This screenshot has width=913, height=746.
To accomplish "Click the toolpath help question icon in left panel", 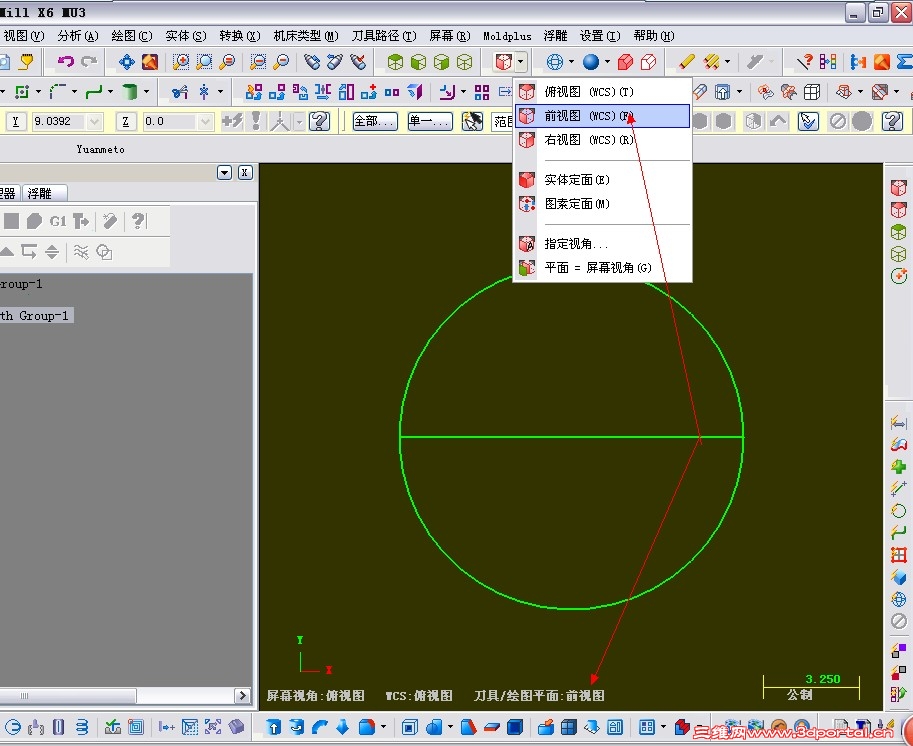I will click(x=138, y=221).
